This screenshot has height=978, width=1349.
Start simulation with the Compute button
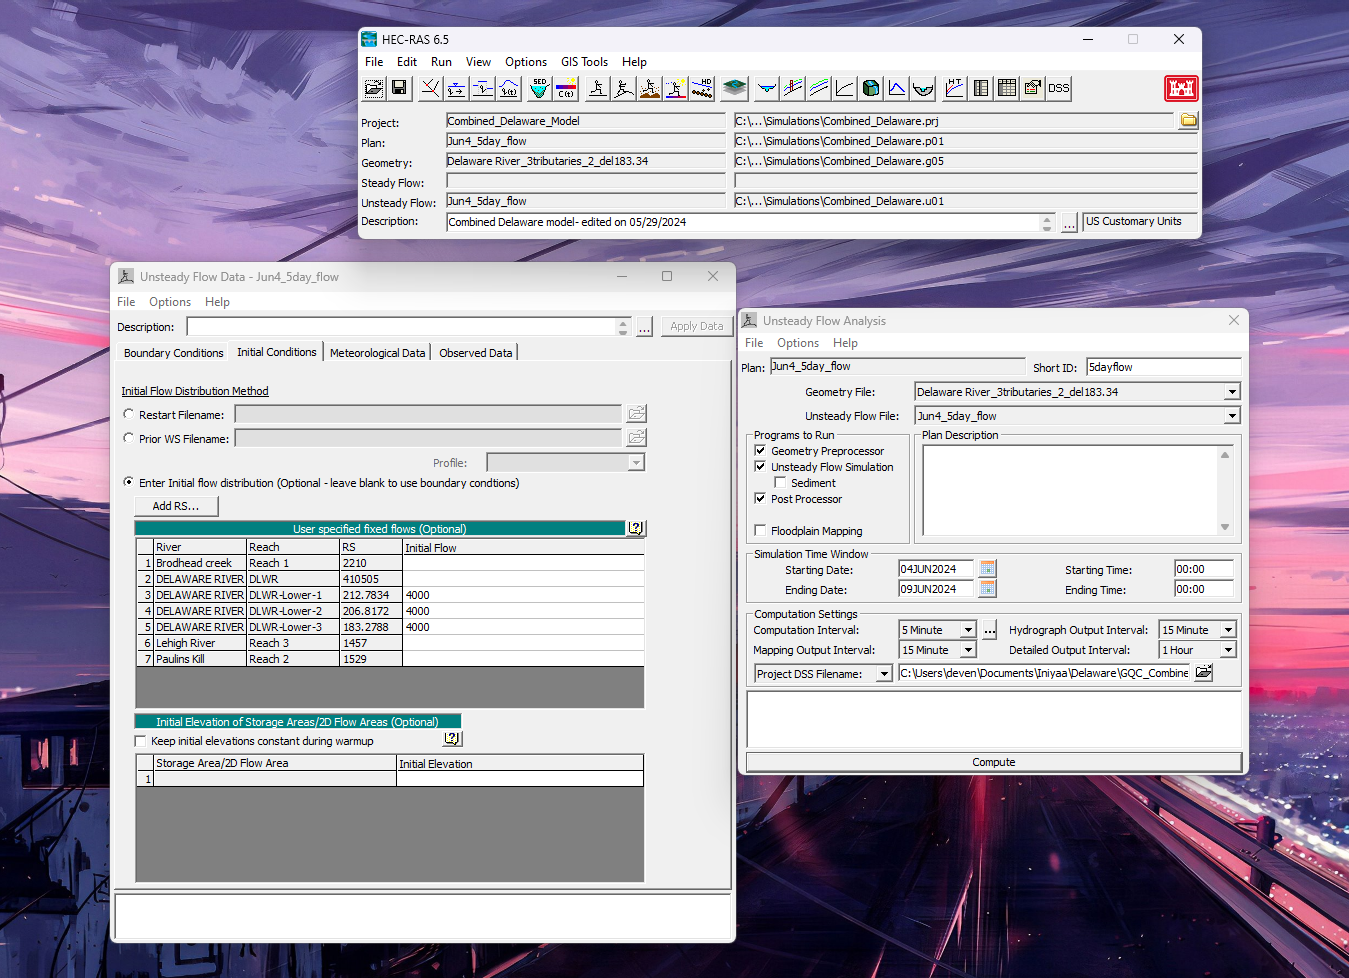(x=994, y=762)
